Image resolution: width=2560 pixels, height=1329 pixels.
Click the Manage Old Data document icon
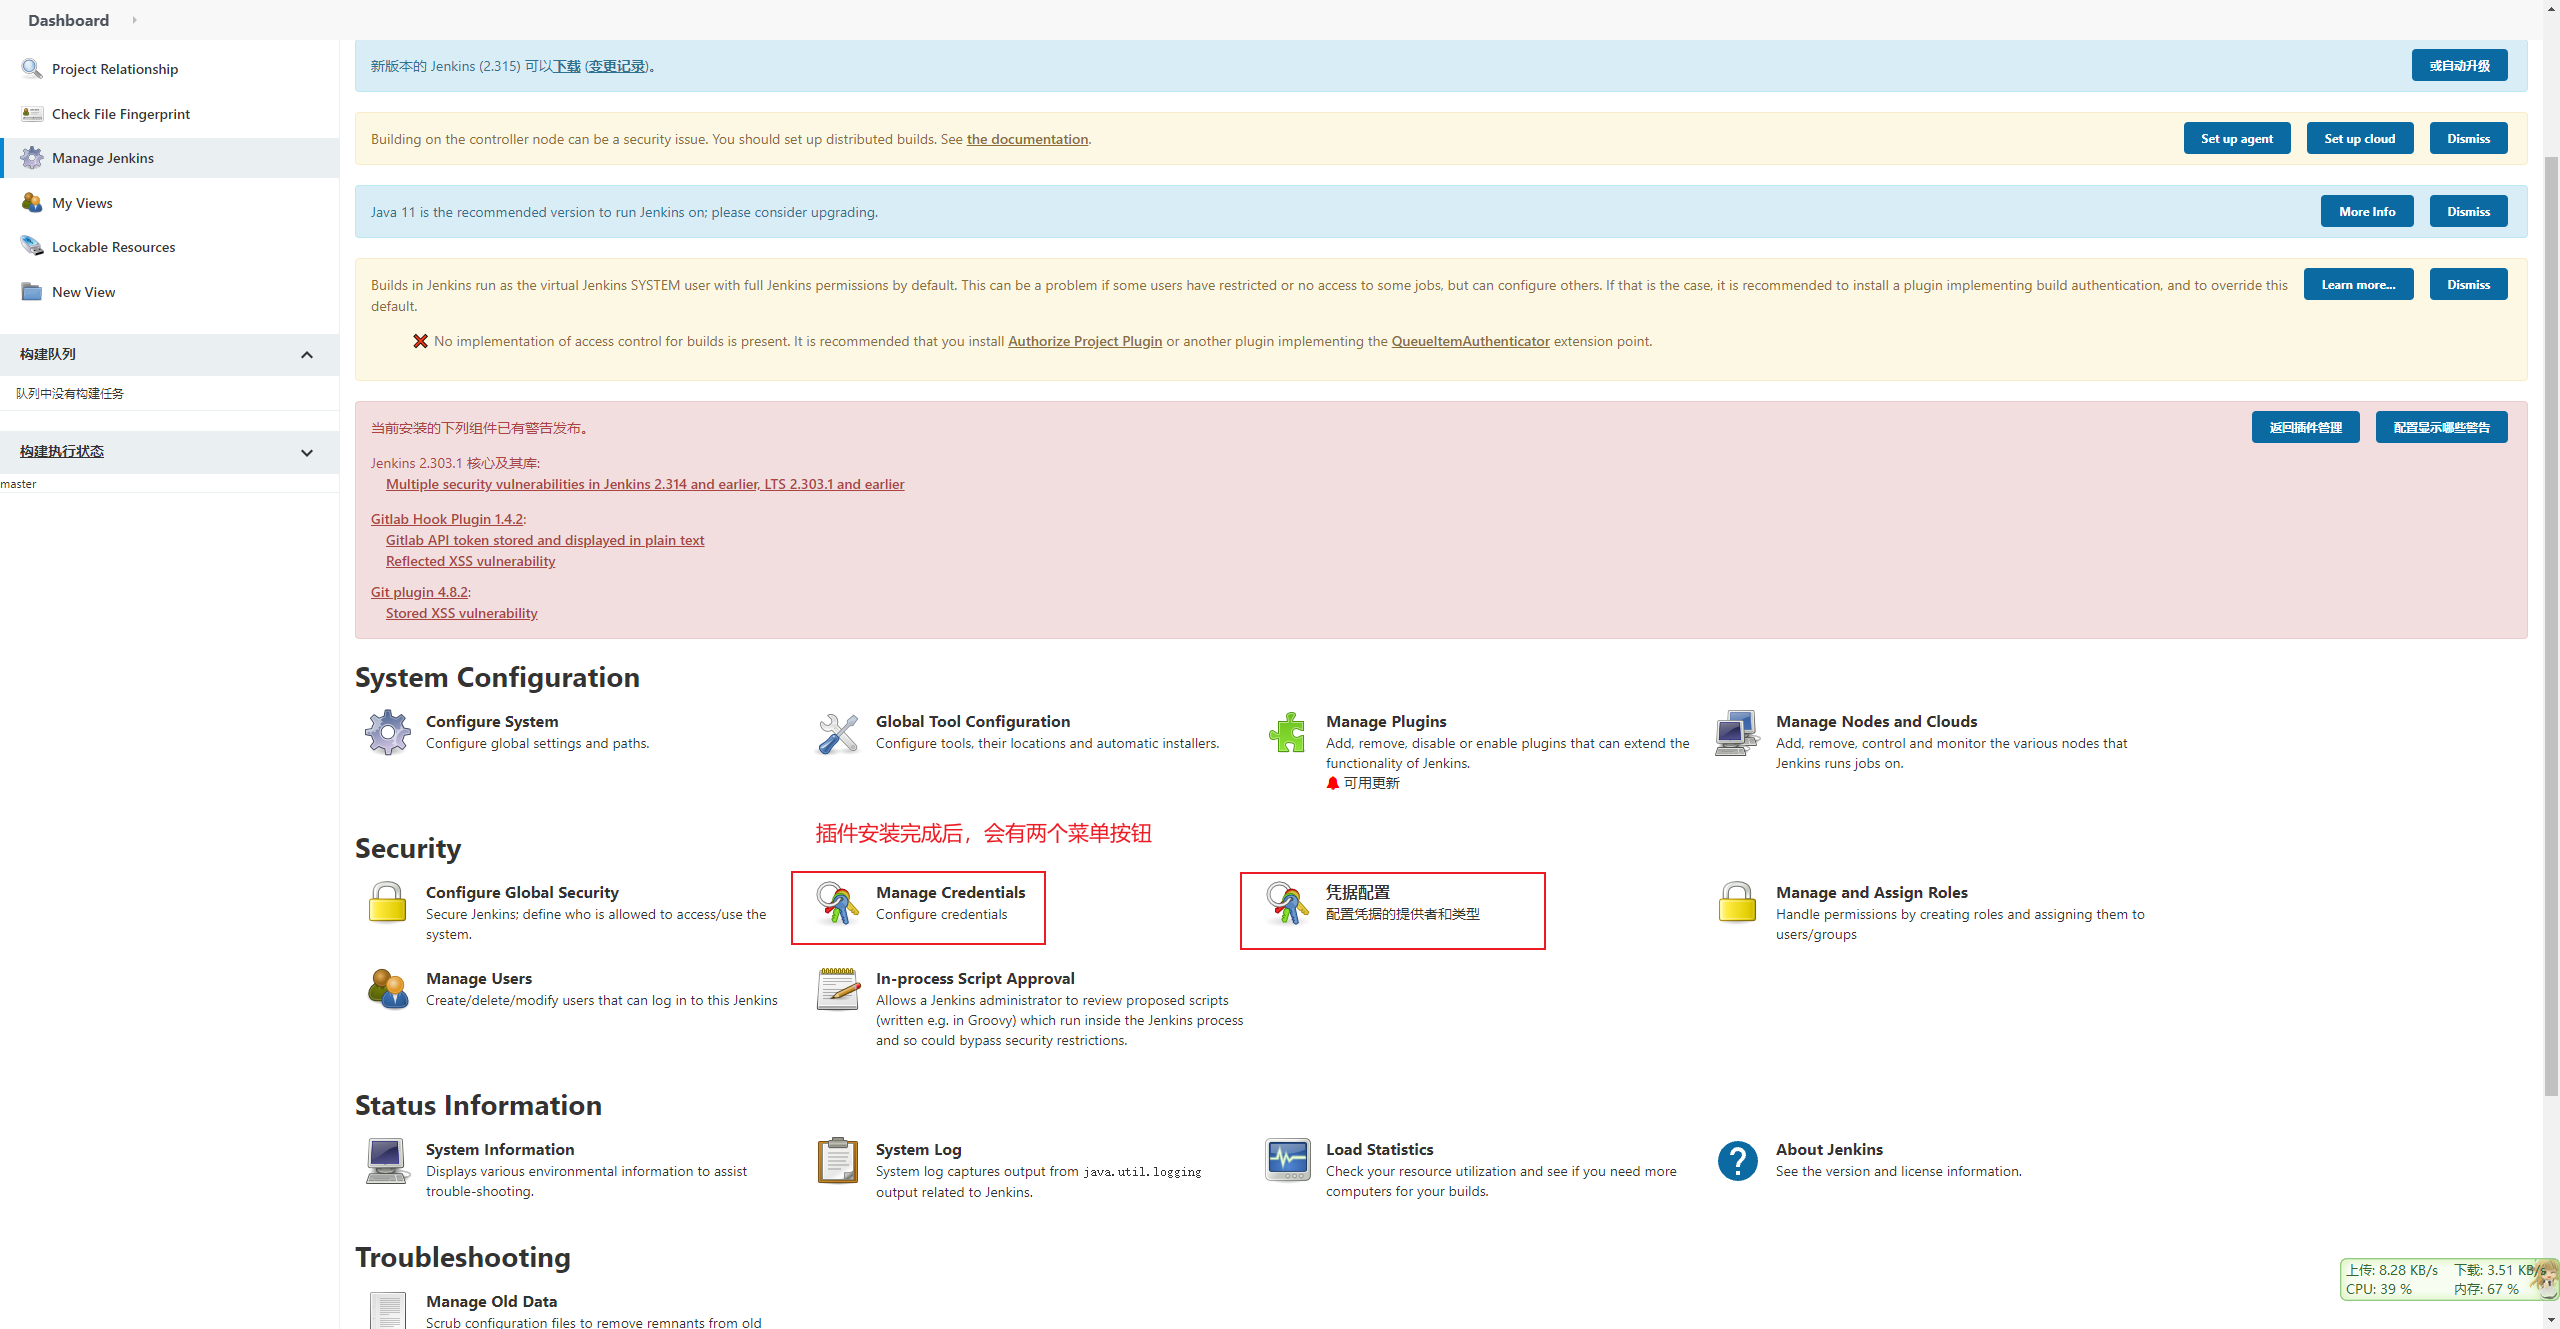coord(388,1310)
